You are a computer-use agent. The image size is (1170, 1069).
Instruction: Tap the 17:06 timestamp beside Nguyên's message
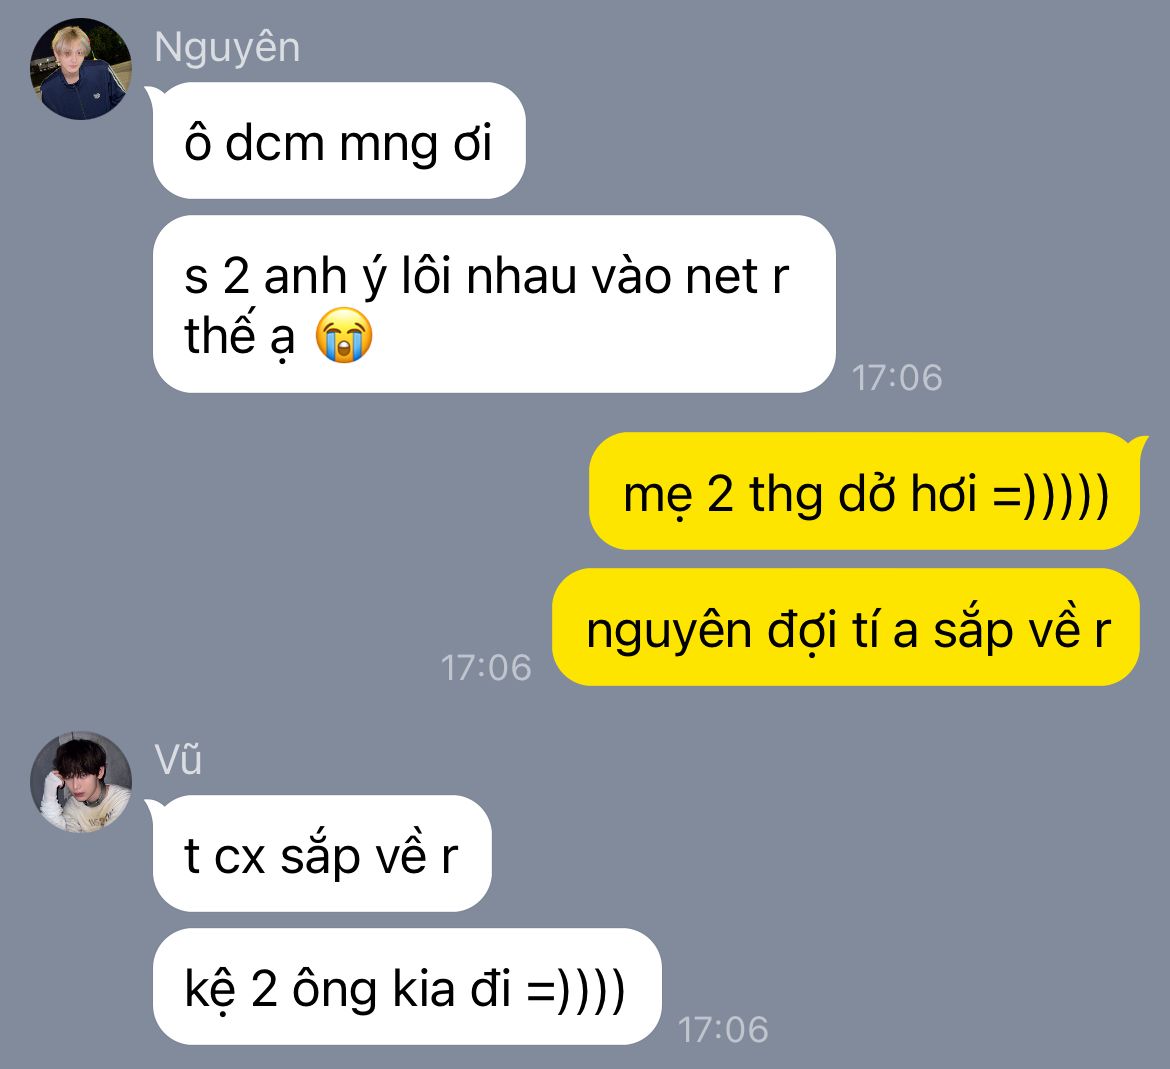tap(897, 377)
